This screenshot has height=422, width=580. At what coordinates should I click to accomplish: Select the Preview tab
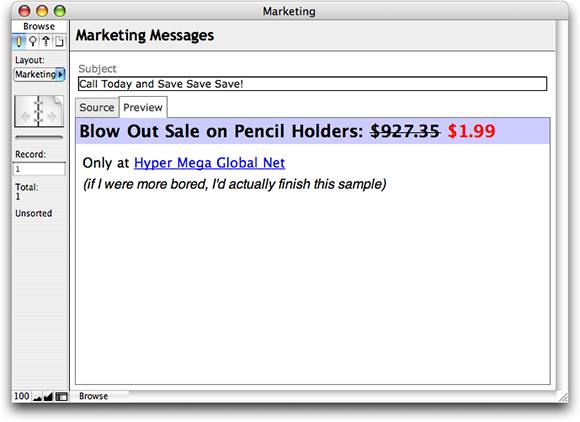click(x=143, y=108)
